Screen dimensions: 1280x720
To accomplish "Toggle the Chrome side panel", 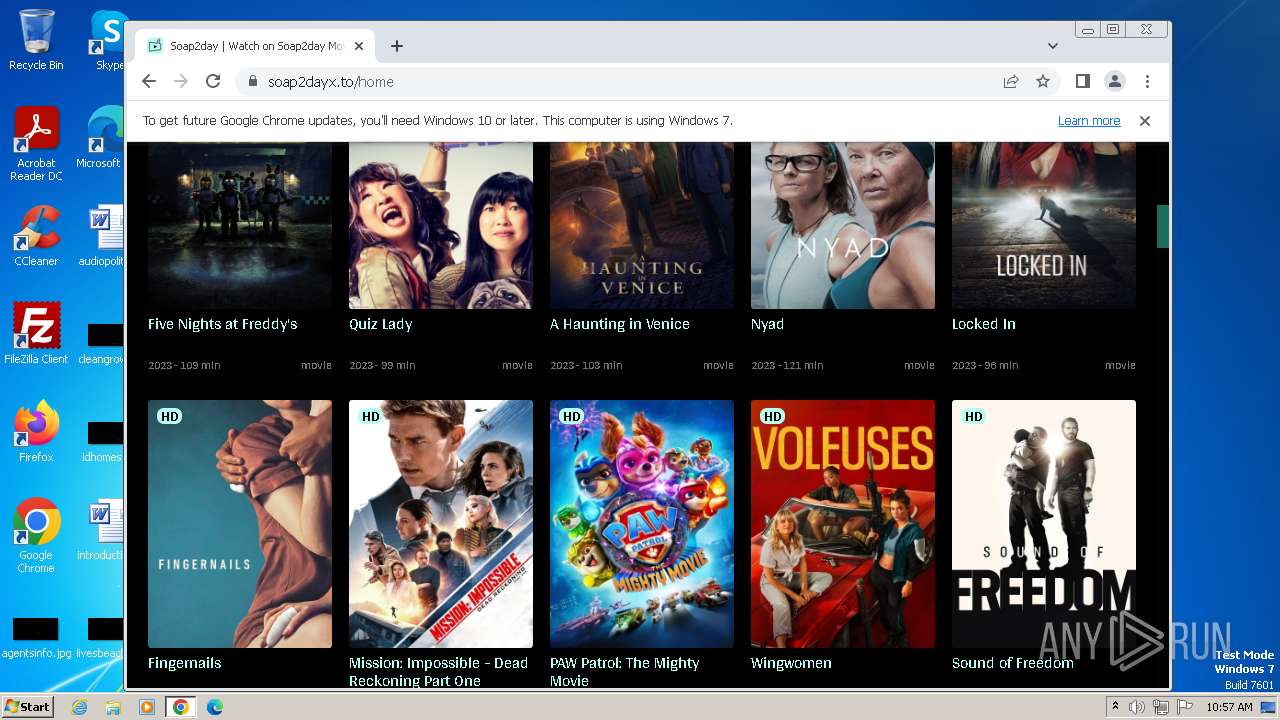I will coord(1083,82).
